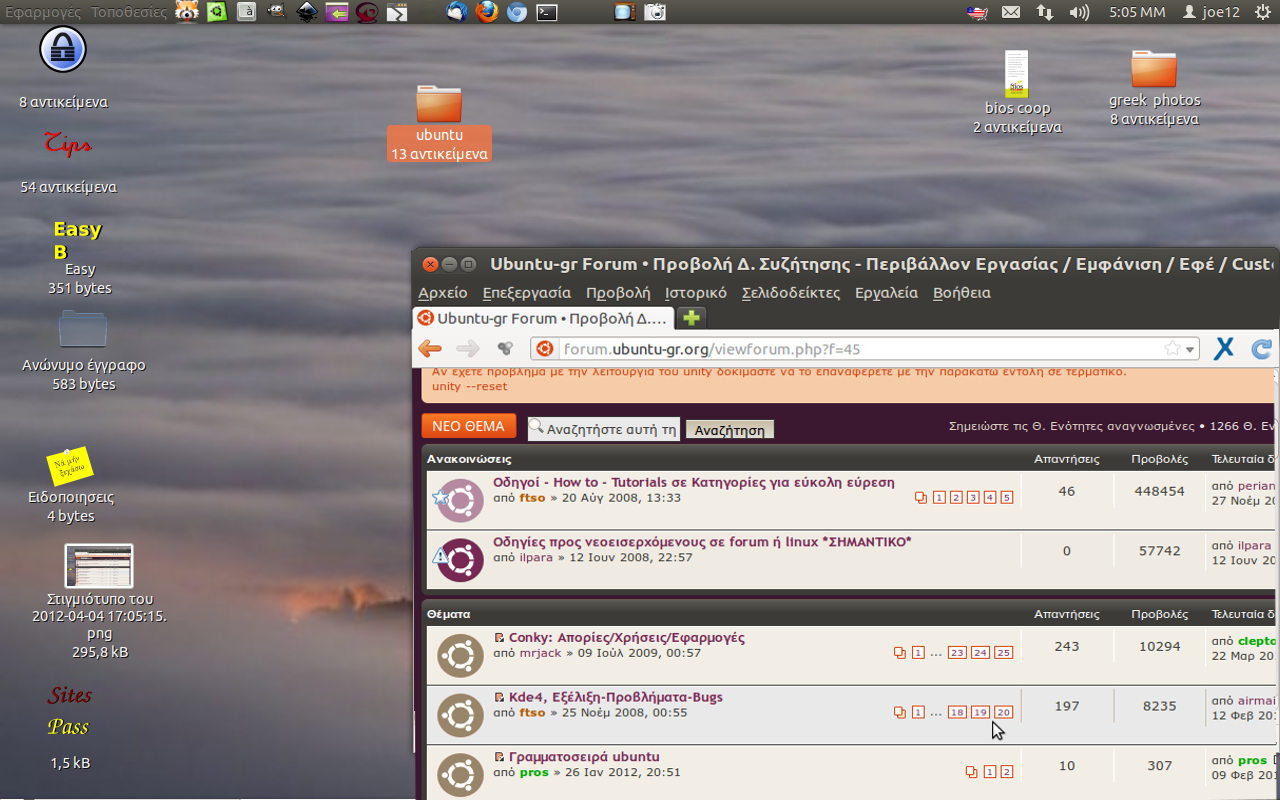Click the browser back arrow button
1280x800 pixels.
(430, 349)
